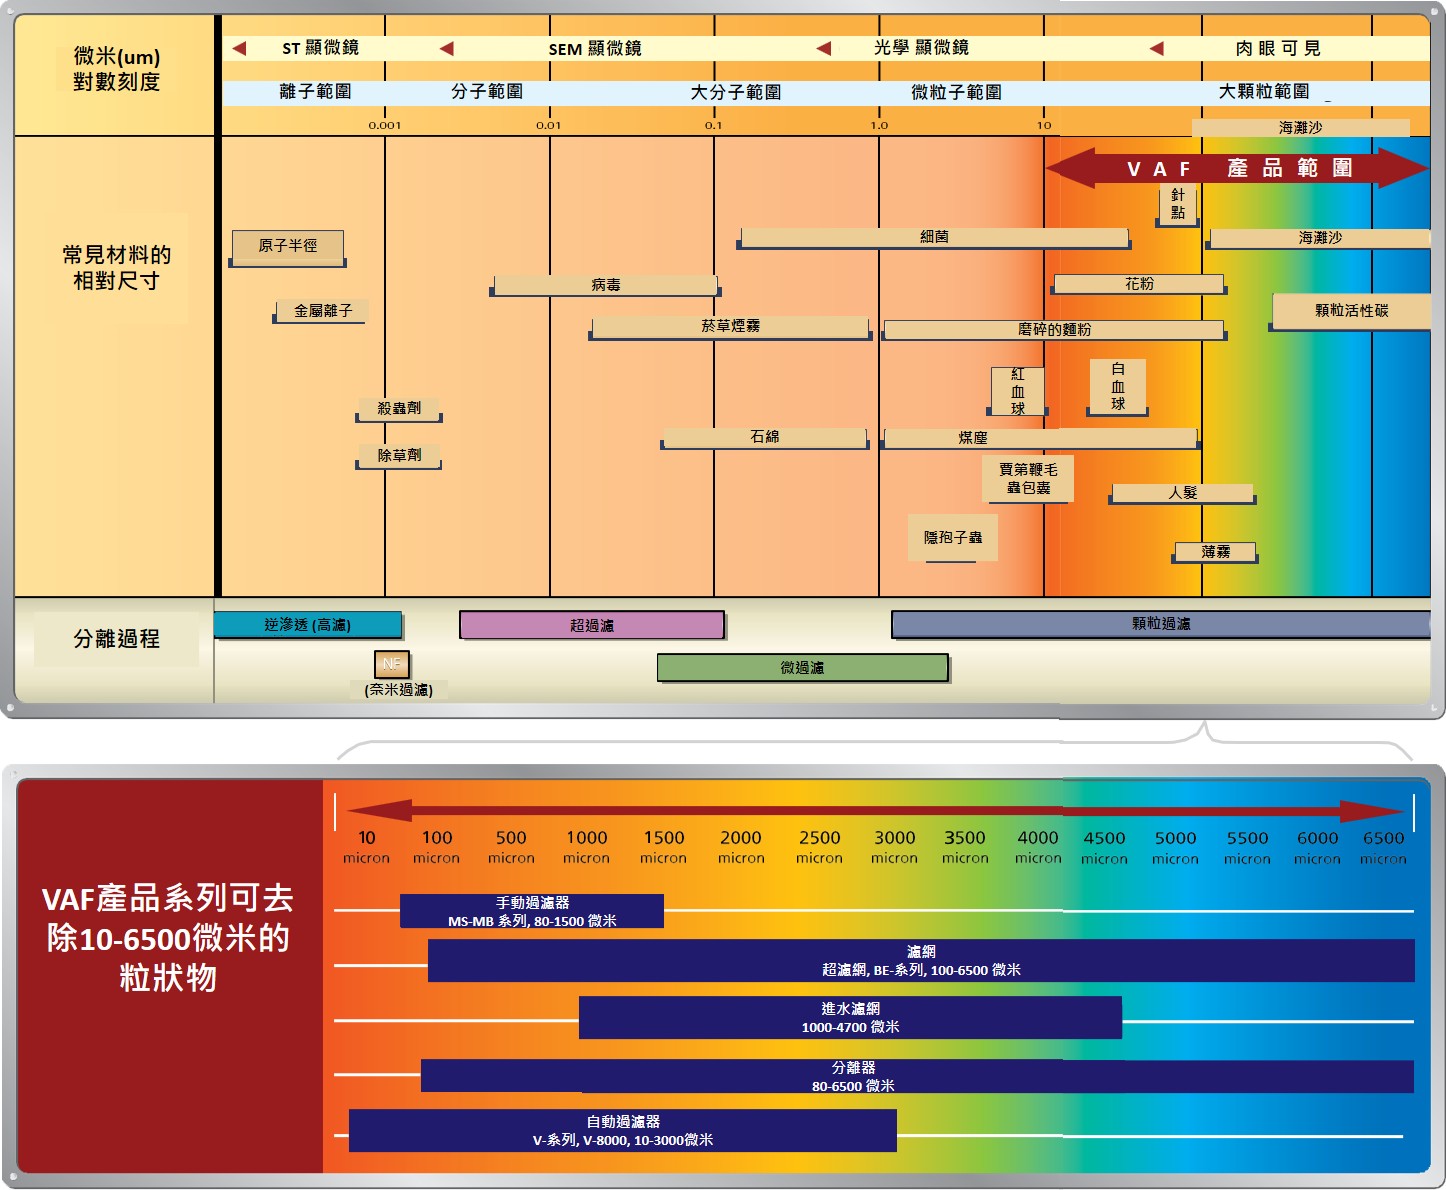Select the 紅血球 label box
This screenshot has height=1190, width=1446.
1017,391
